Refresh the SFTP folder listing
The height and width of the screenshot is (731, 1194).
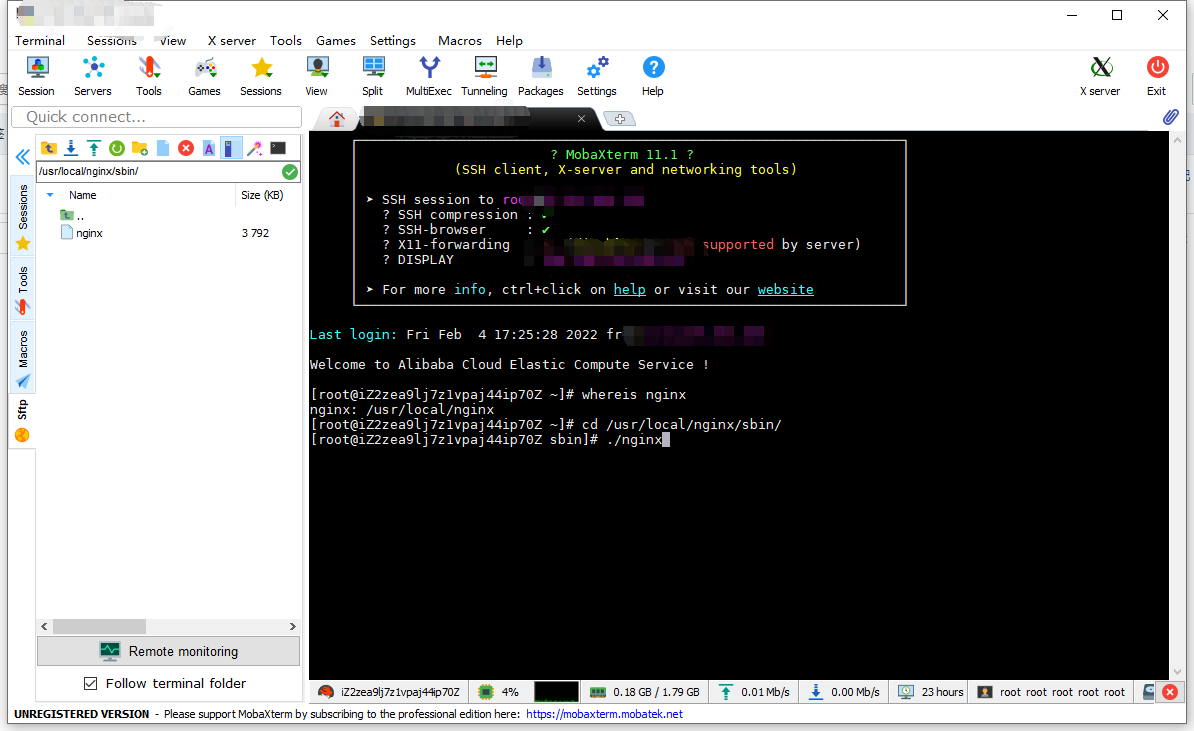pyautogui.click(x=117, y=148)
